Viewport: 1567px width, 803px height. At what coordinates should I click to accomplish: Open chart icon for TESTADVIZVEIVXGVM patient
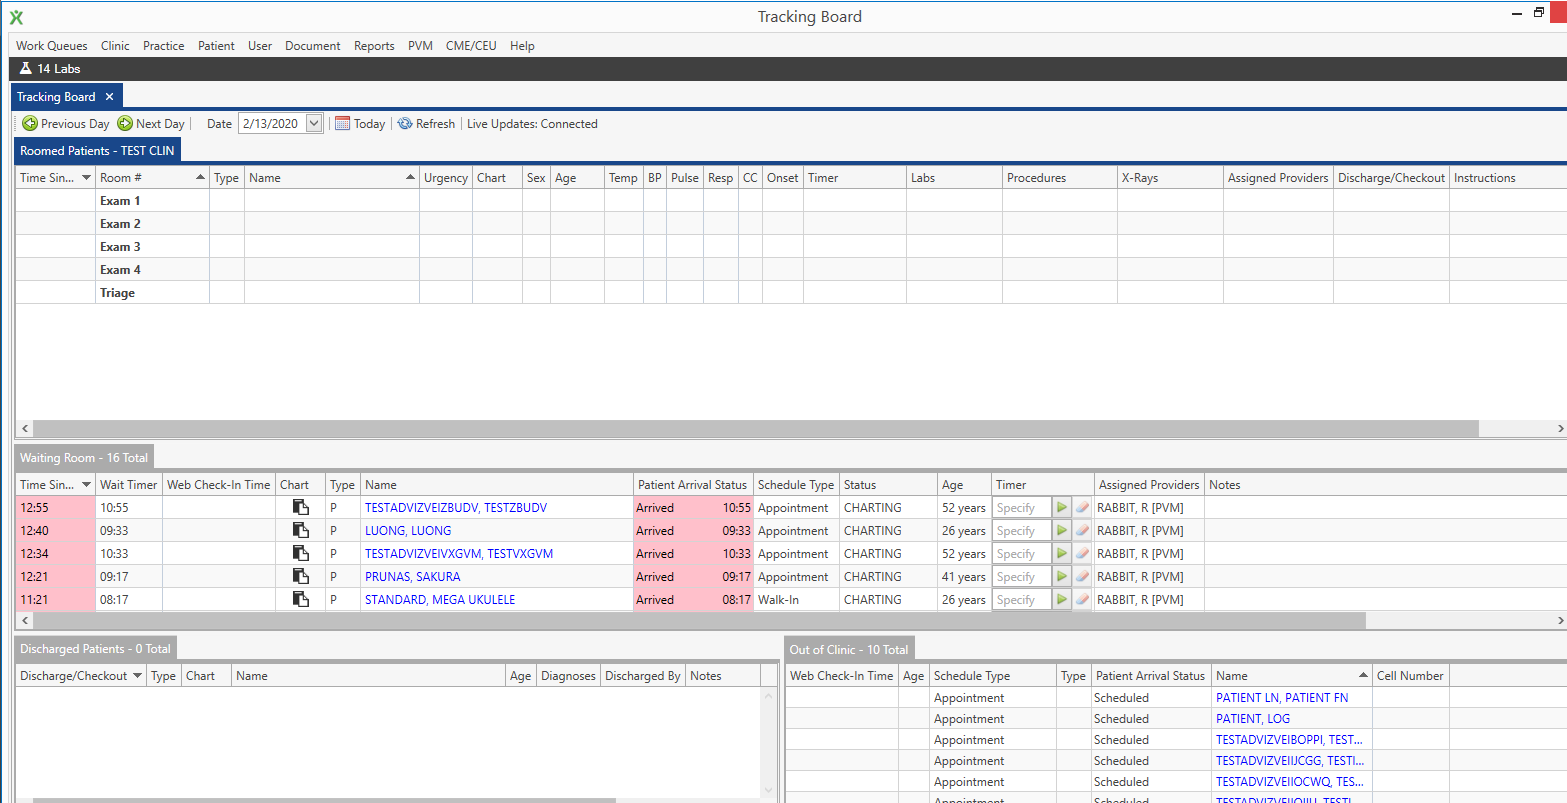tap(300, 554)
